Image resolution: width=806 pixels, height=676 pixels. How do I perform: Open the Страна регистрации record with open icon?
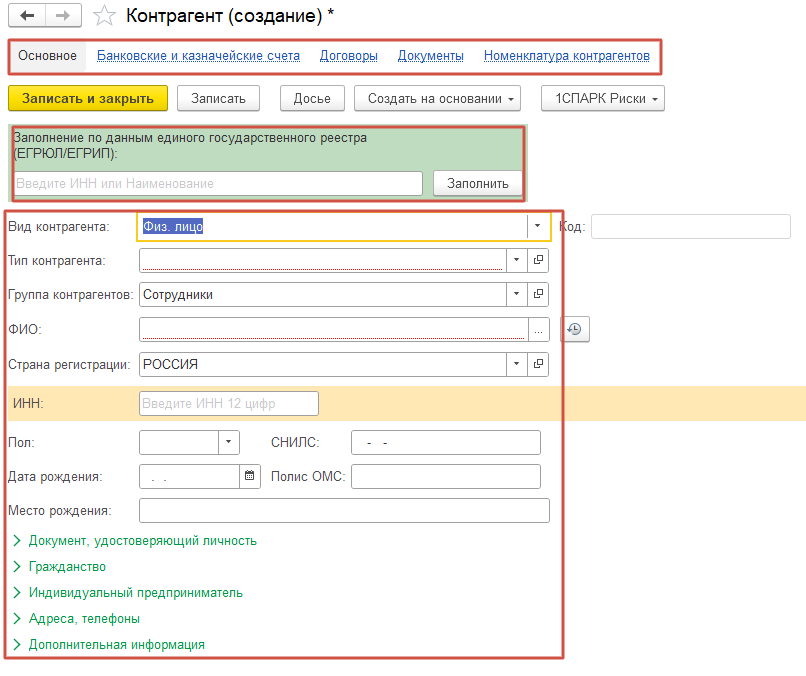point(538,364)
